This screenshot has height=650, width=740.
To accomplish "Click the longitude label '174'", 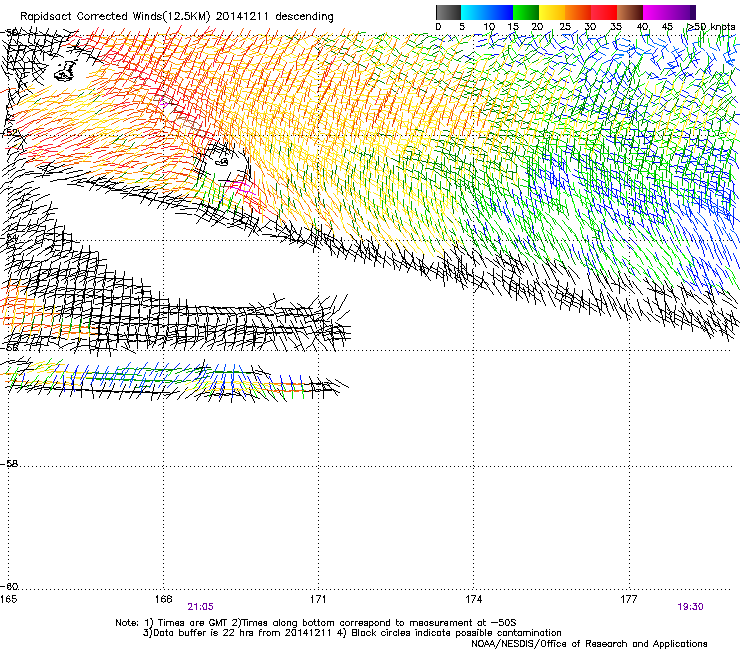I will pos(473,599).
